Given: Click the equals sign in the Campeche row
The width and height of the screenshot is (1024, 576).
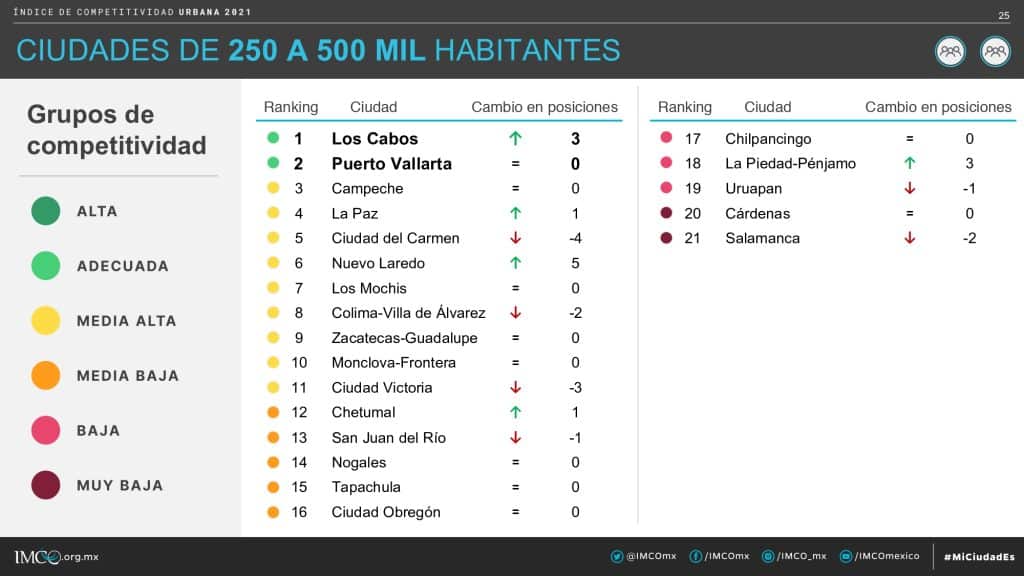Looking at the screenshot, I should [x=515, y=189].
